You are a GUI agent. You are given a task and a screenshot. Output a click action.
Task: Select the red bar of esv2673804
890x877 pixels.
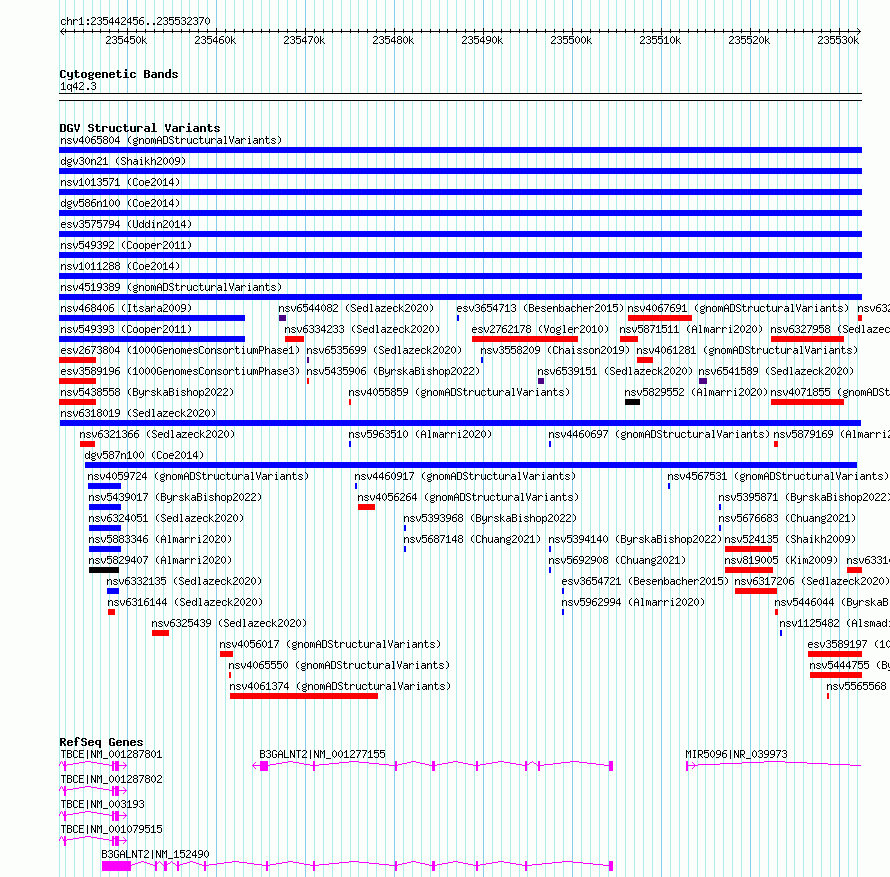point(78,360)
